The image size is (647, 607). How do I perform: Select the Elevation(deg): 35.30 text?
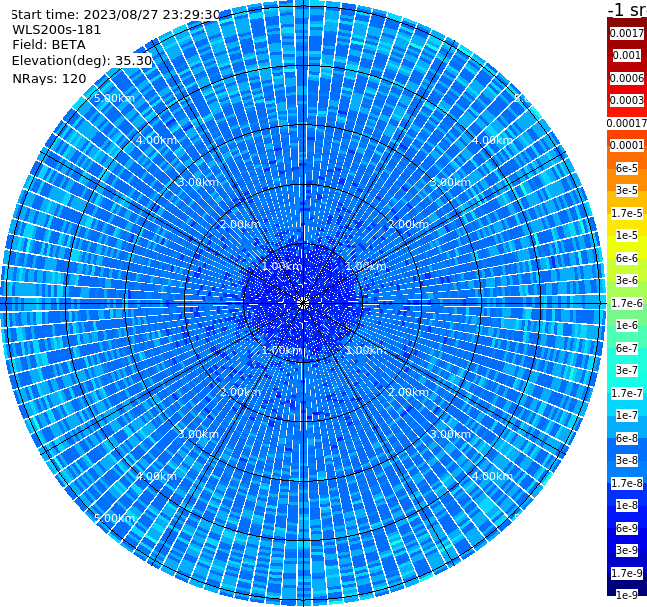coord(82,61)
